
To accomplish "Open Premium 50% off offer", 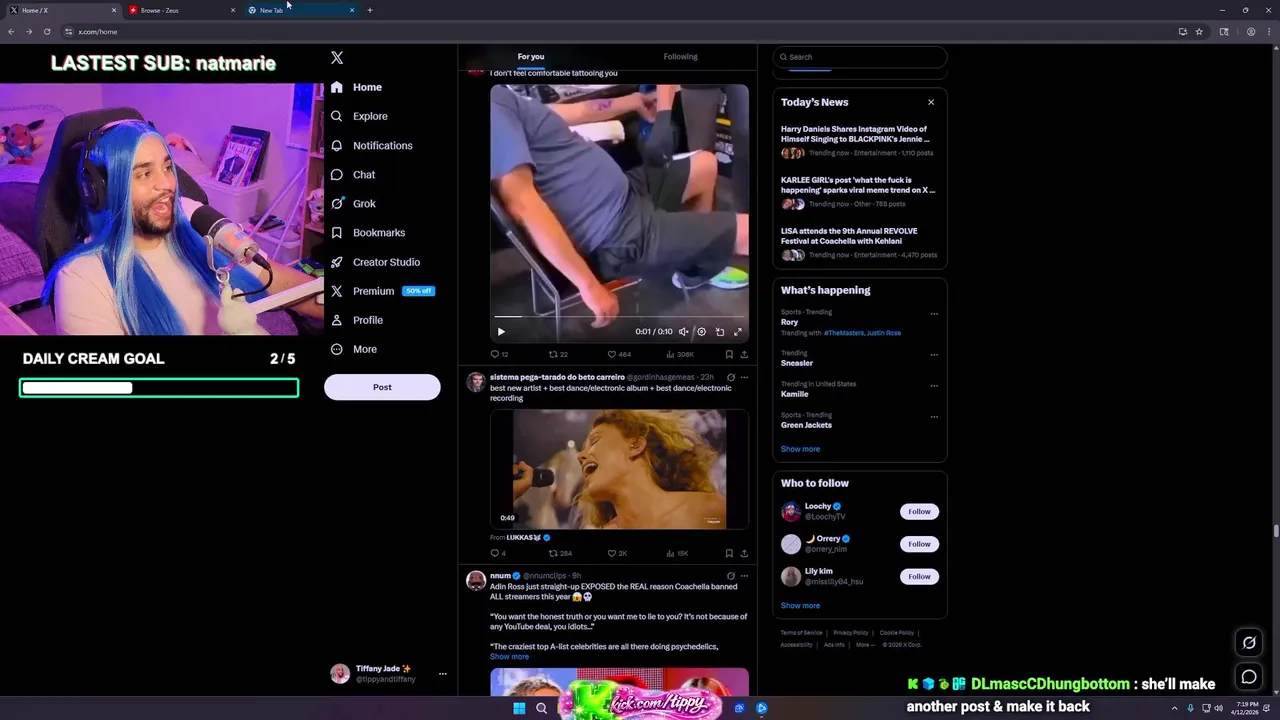I will [382, 291].
